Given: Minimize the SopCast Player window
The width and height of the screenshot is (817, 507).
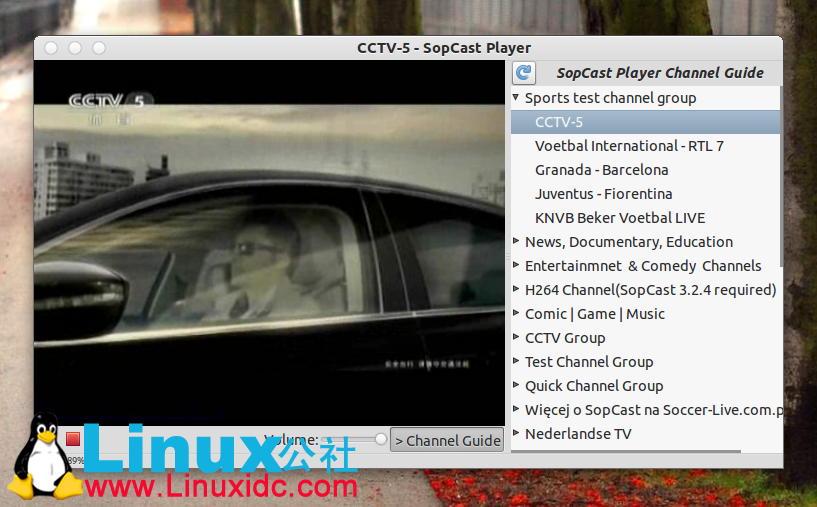Looking at the screenshot, I should 75,48.
